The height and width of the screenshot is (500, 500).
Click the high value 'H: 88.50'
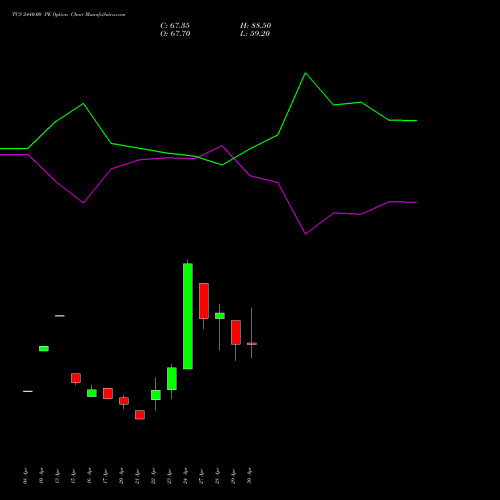(x=256, y=26)
